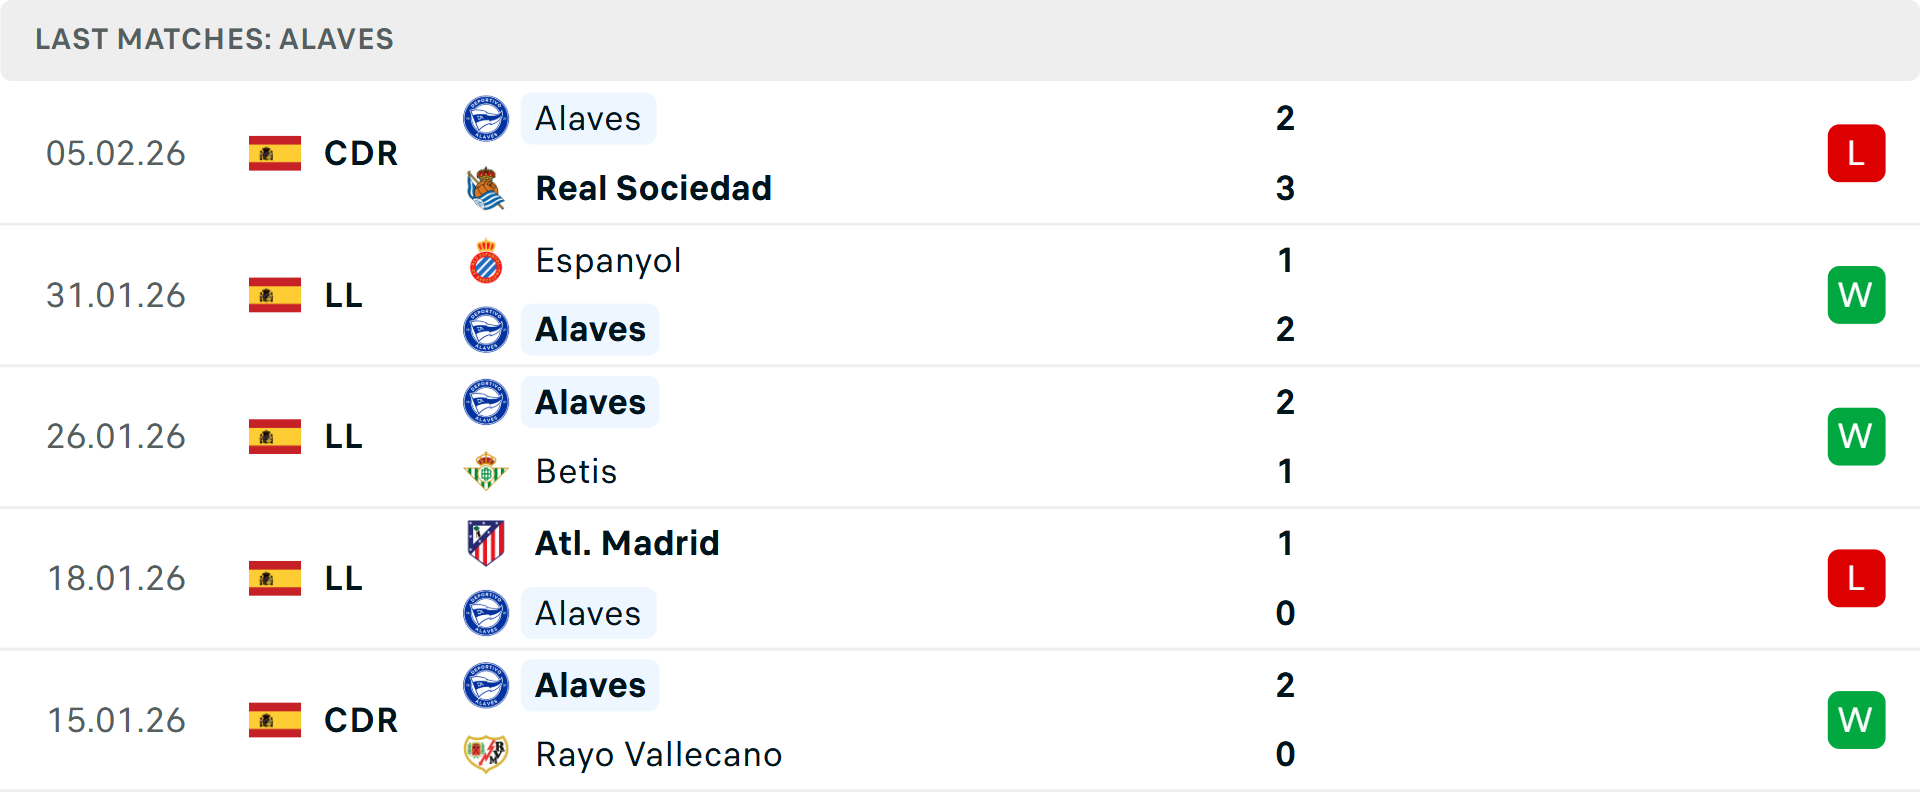Select the Rayo Vallecano club badge
The height and width of the screenshot is (792, 1920).
click(x=486, y=755)
